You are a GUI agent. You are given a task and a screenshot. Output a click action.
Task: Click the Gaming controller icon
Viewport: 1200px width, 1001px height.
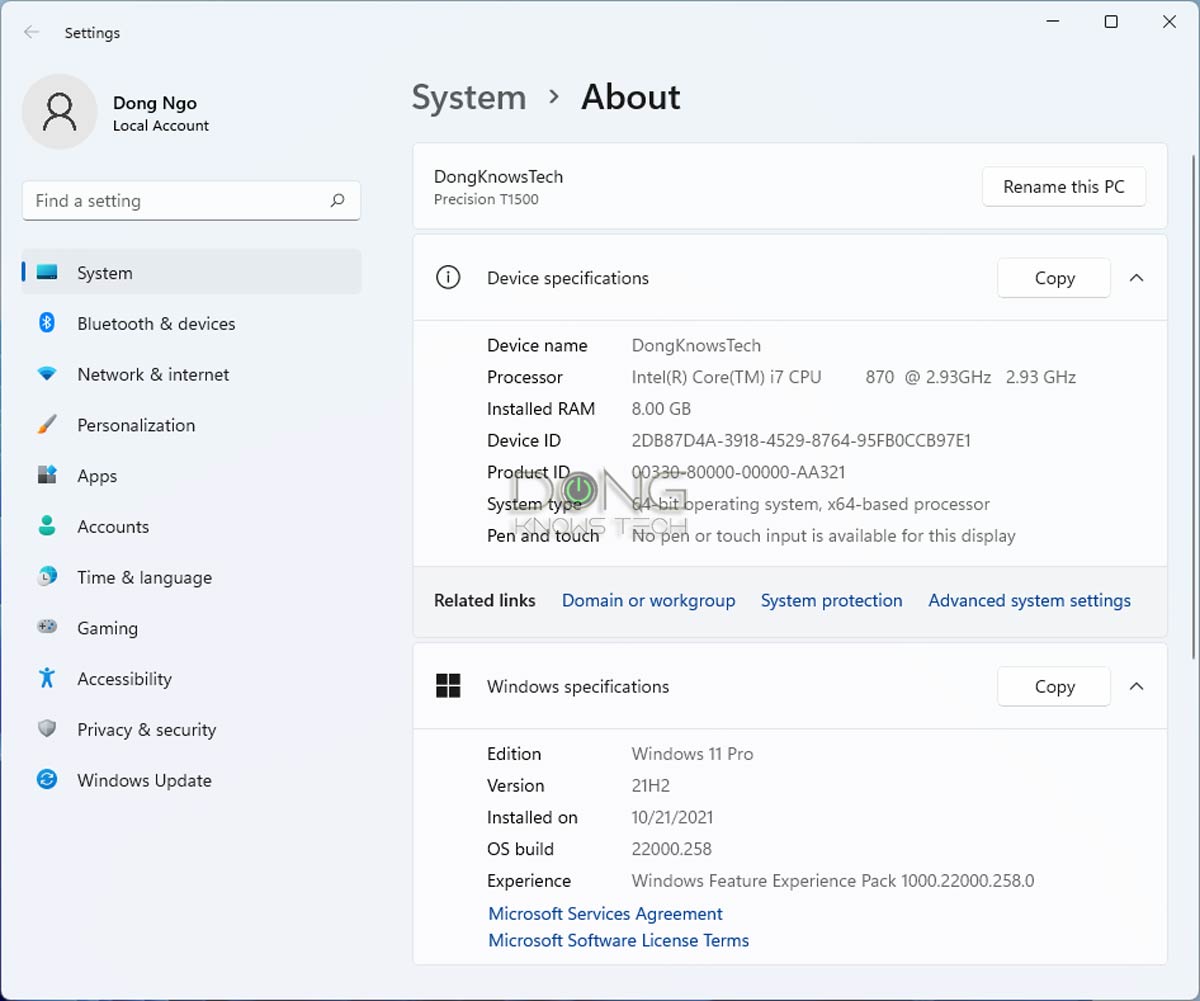click(x=47, y=628)
